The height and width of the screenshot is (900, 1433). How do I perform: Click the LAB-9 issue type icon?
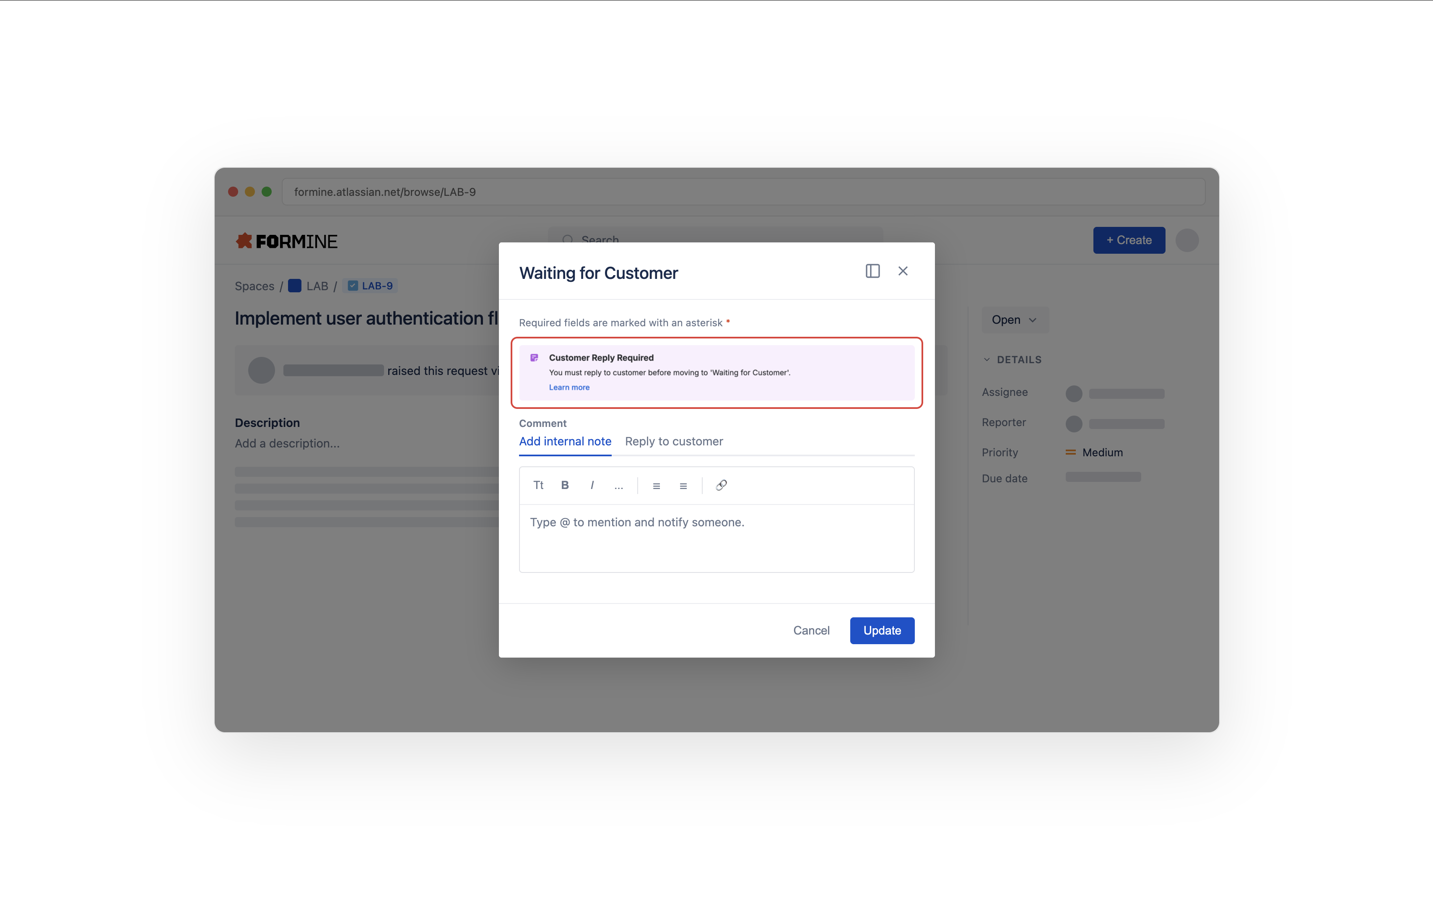[353, 286]
